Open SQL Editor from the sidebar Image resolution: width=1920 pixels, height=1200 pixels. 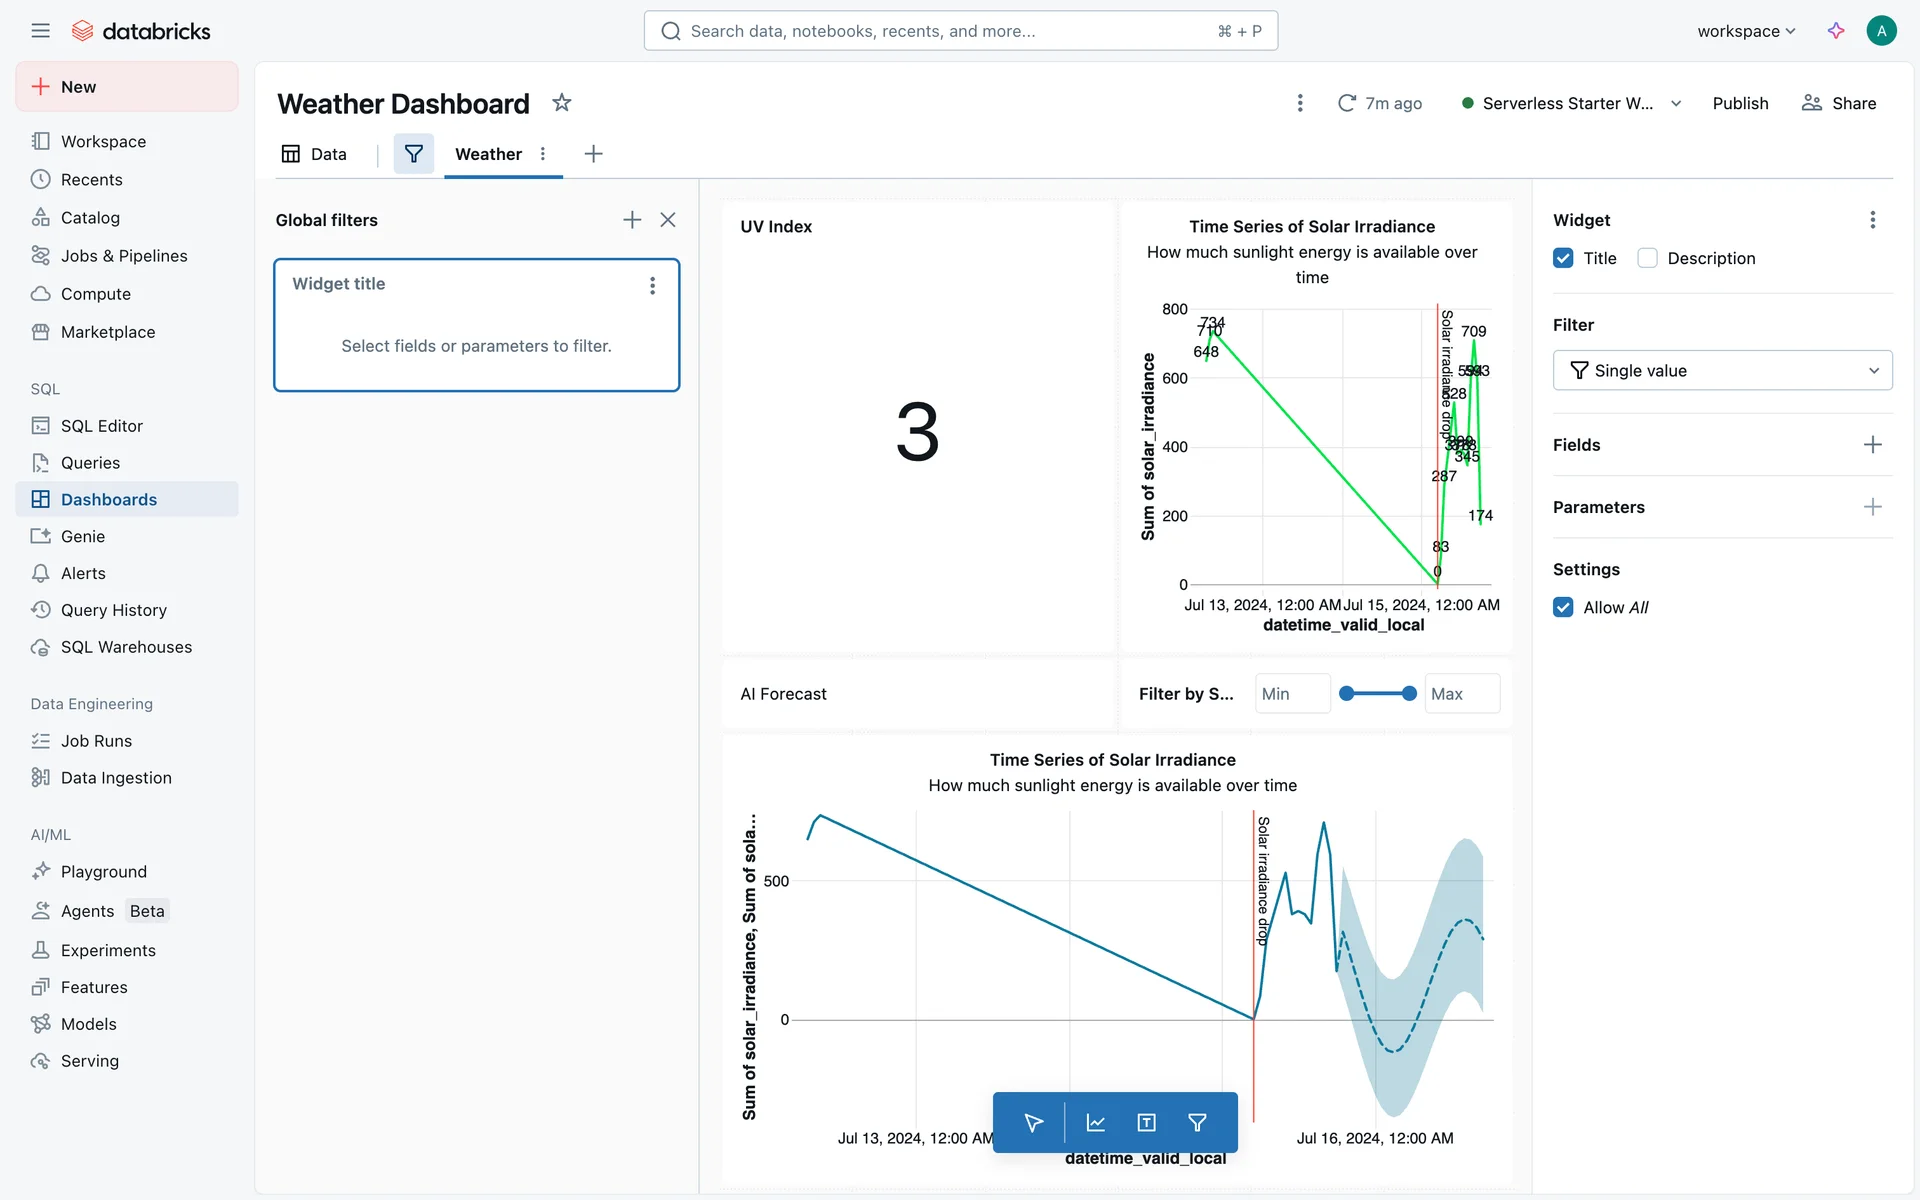click(x=102, y=426)
